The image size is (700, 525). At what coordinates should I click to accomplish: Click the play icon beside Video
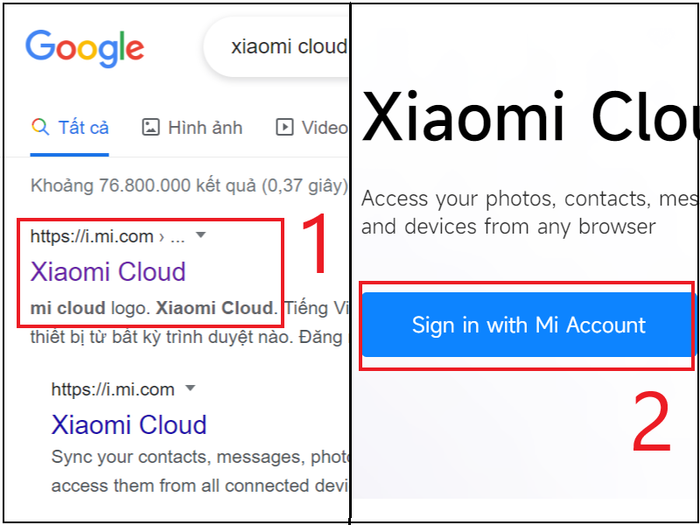click(284, 128)
